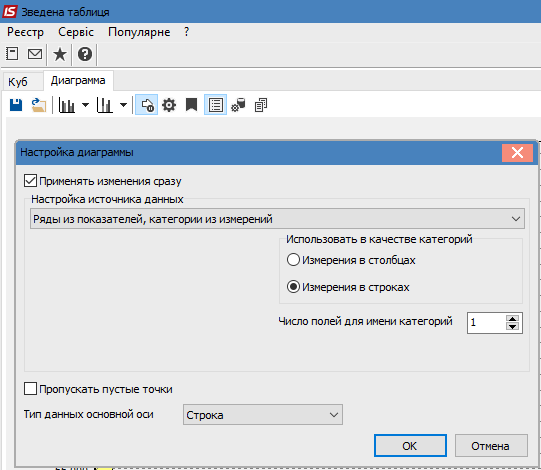Click the favorites star icon
The width and height of the screenshot is (541, 470).
click(60, 54)
